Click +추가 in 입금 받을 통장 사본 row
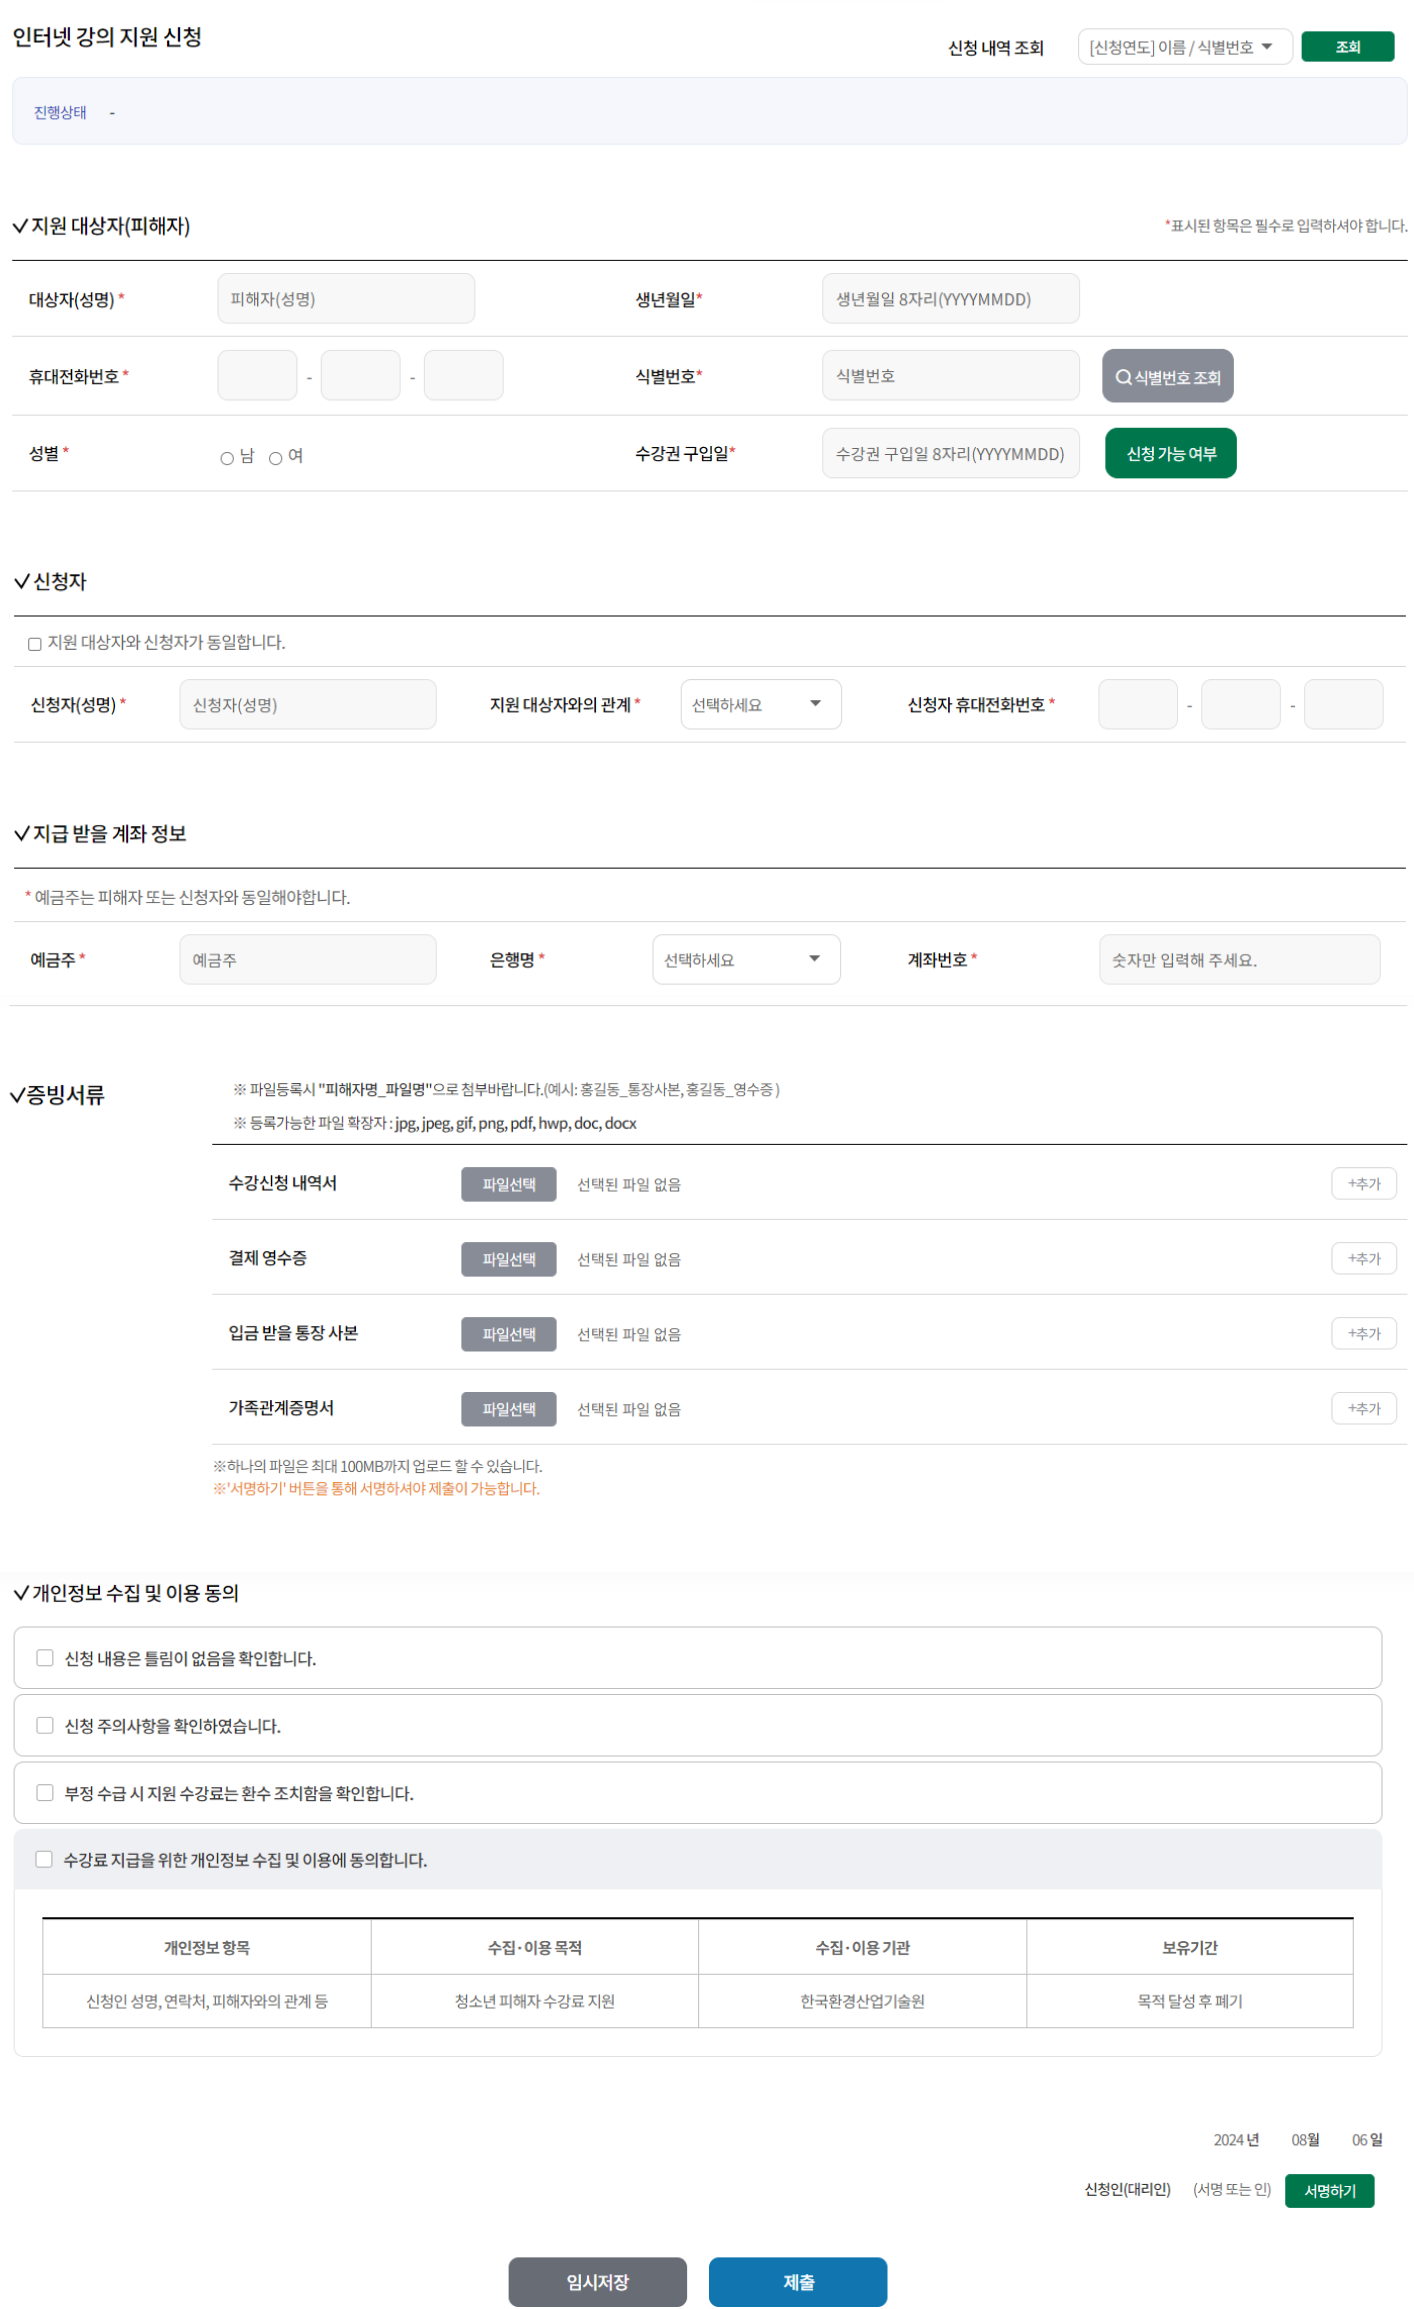 1363,1334
